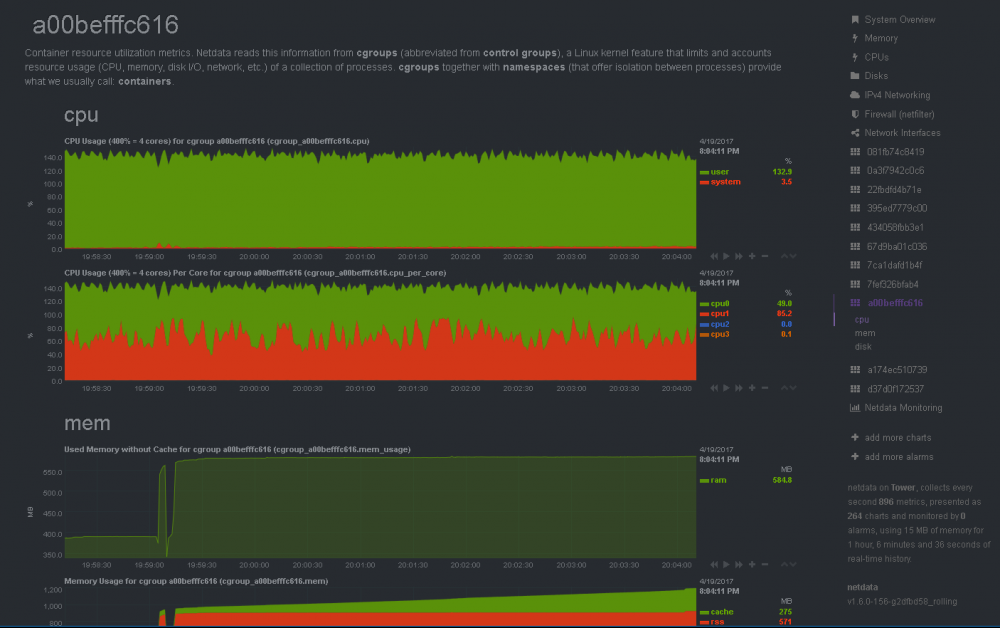Image resolution: width=1000 pixels, height=628 pixels.
Task: Click the Used Memory without Cache chart
Action: [380, 508]
